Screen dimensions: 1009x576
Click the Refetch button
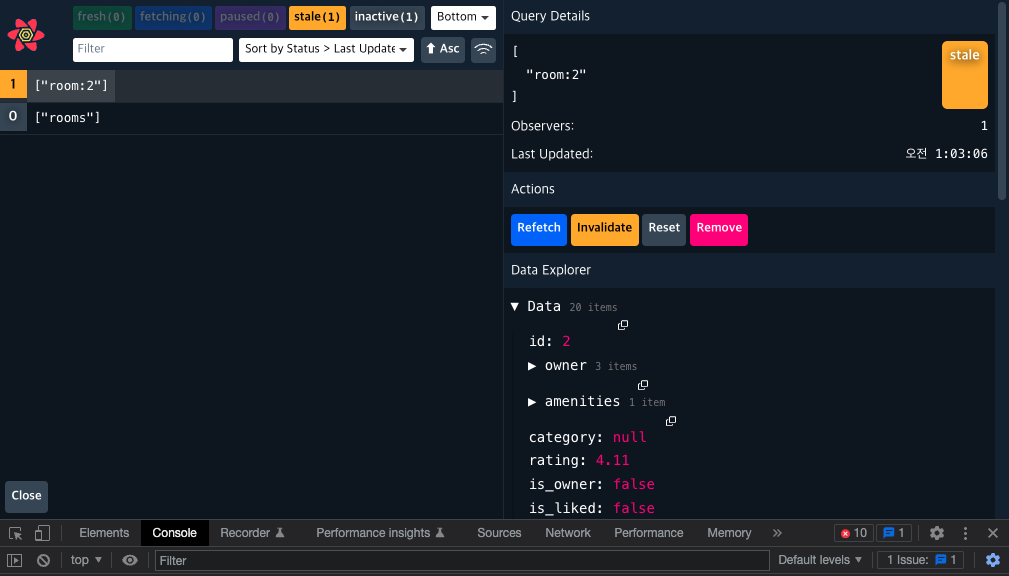pyautogui.click(x=539, y=230)
